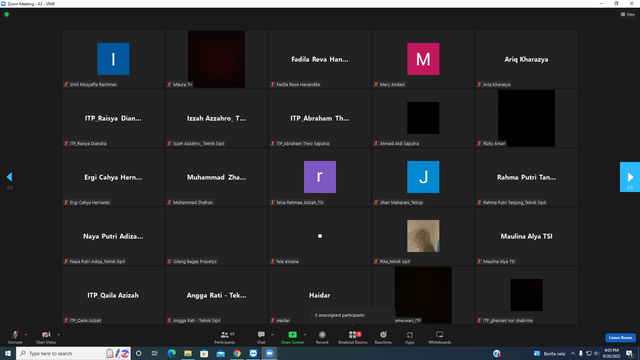The width and height of the screenshot is (640, 360).
Task: Start video using the camera icon
Action: (x=46, y=337)
